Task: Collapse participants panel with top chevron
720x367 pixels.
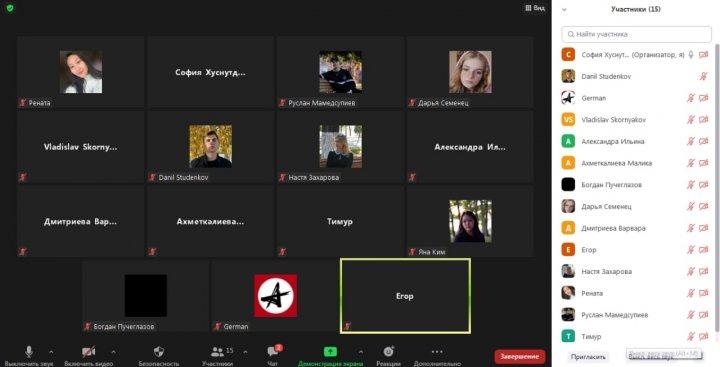Action: pyautogui.click(x=564, y=9)
